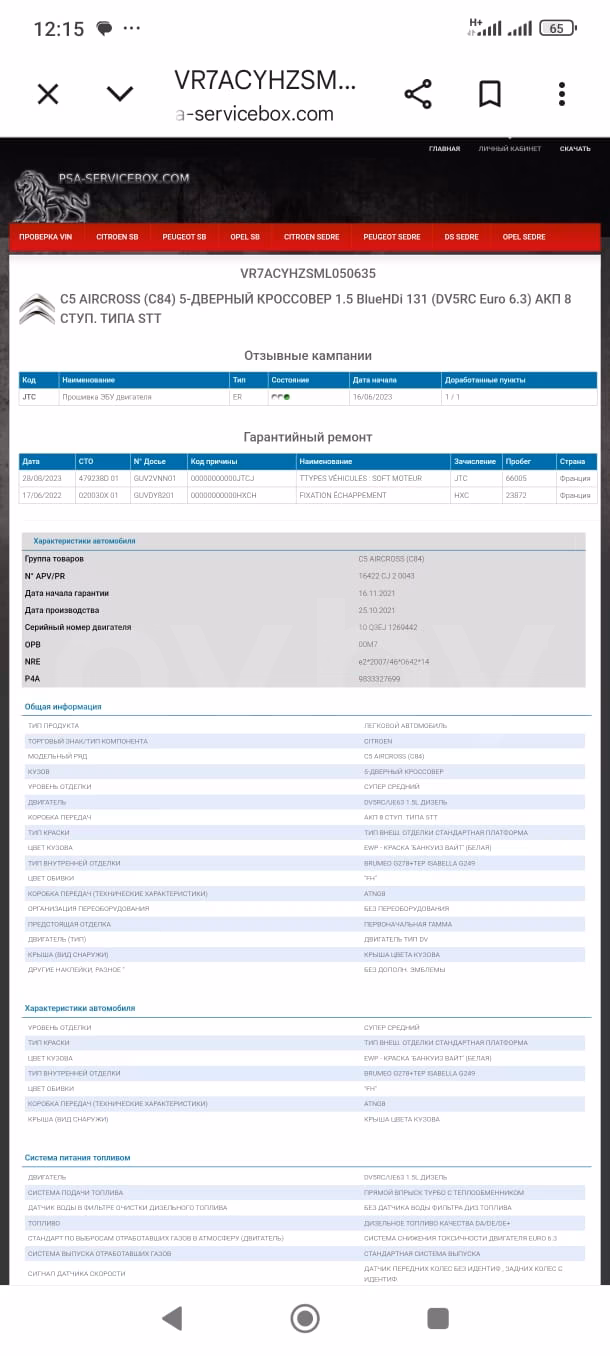Select the OPEL SEDRE tab
610x1356 pixels.
[524, 237]
